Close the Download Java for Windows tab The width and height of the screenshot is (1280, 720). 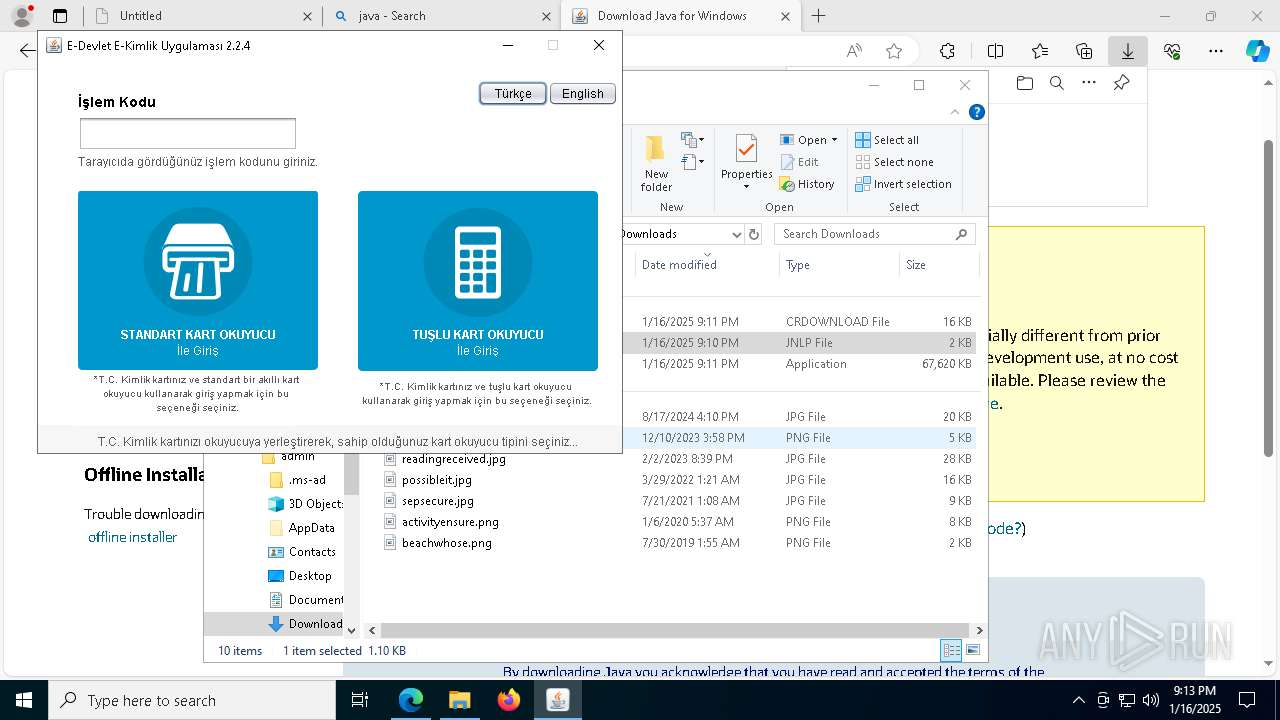pos(786,16)
